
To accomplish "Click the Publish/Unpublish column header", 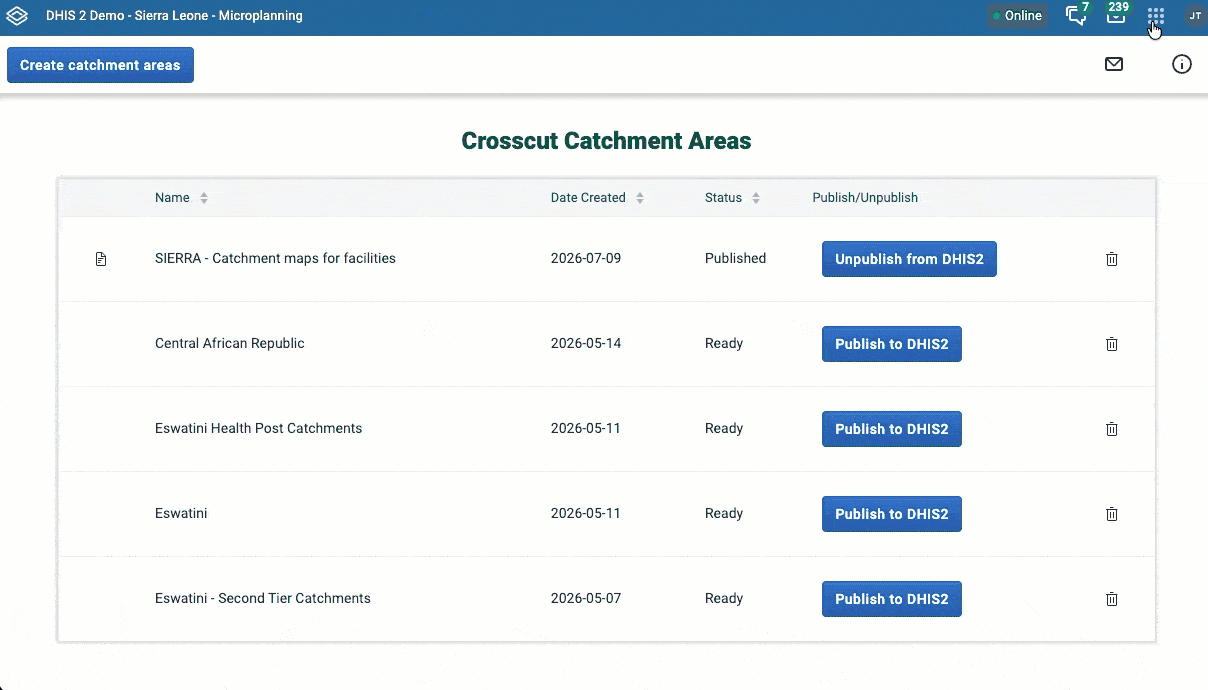I will click(865, 198).
